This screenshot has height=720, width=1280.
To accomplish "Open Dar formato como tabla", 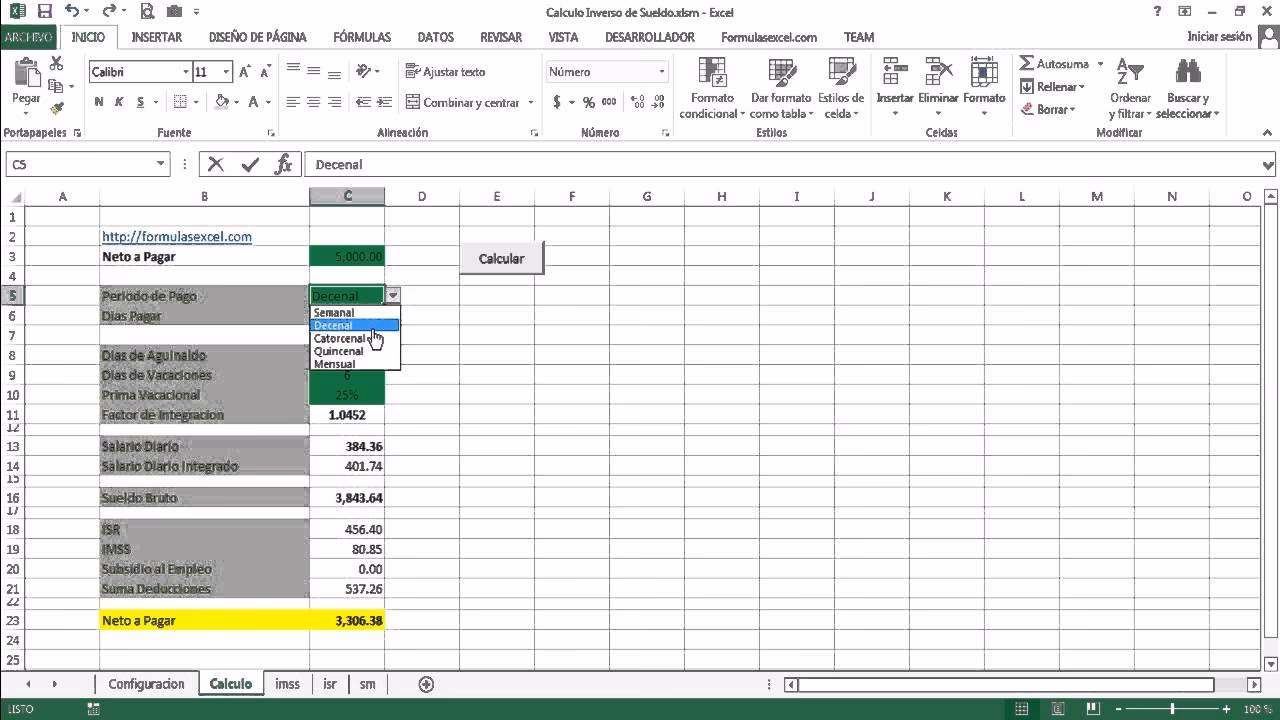I will pos(780,88).
